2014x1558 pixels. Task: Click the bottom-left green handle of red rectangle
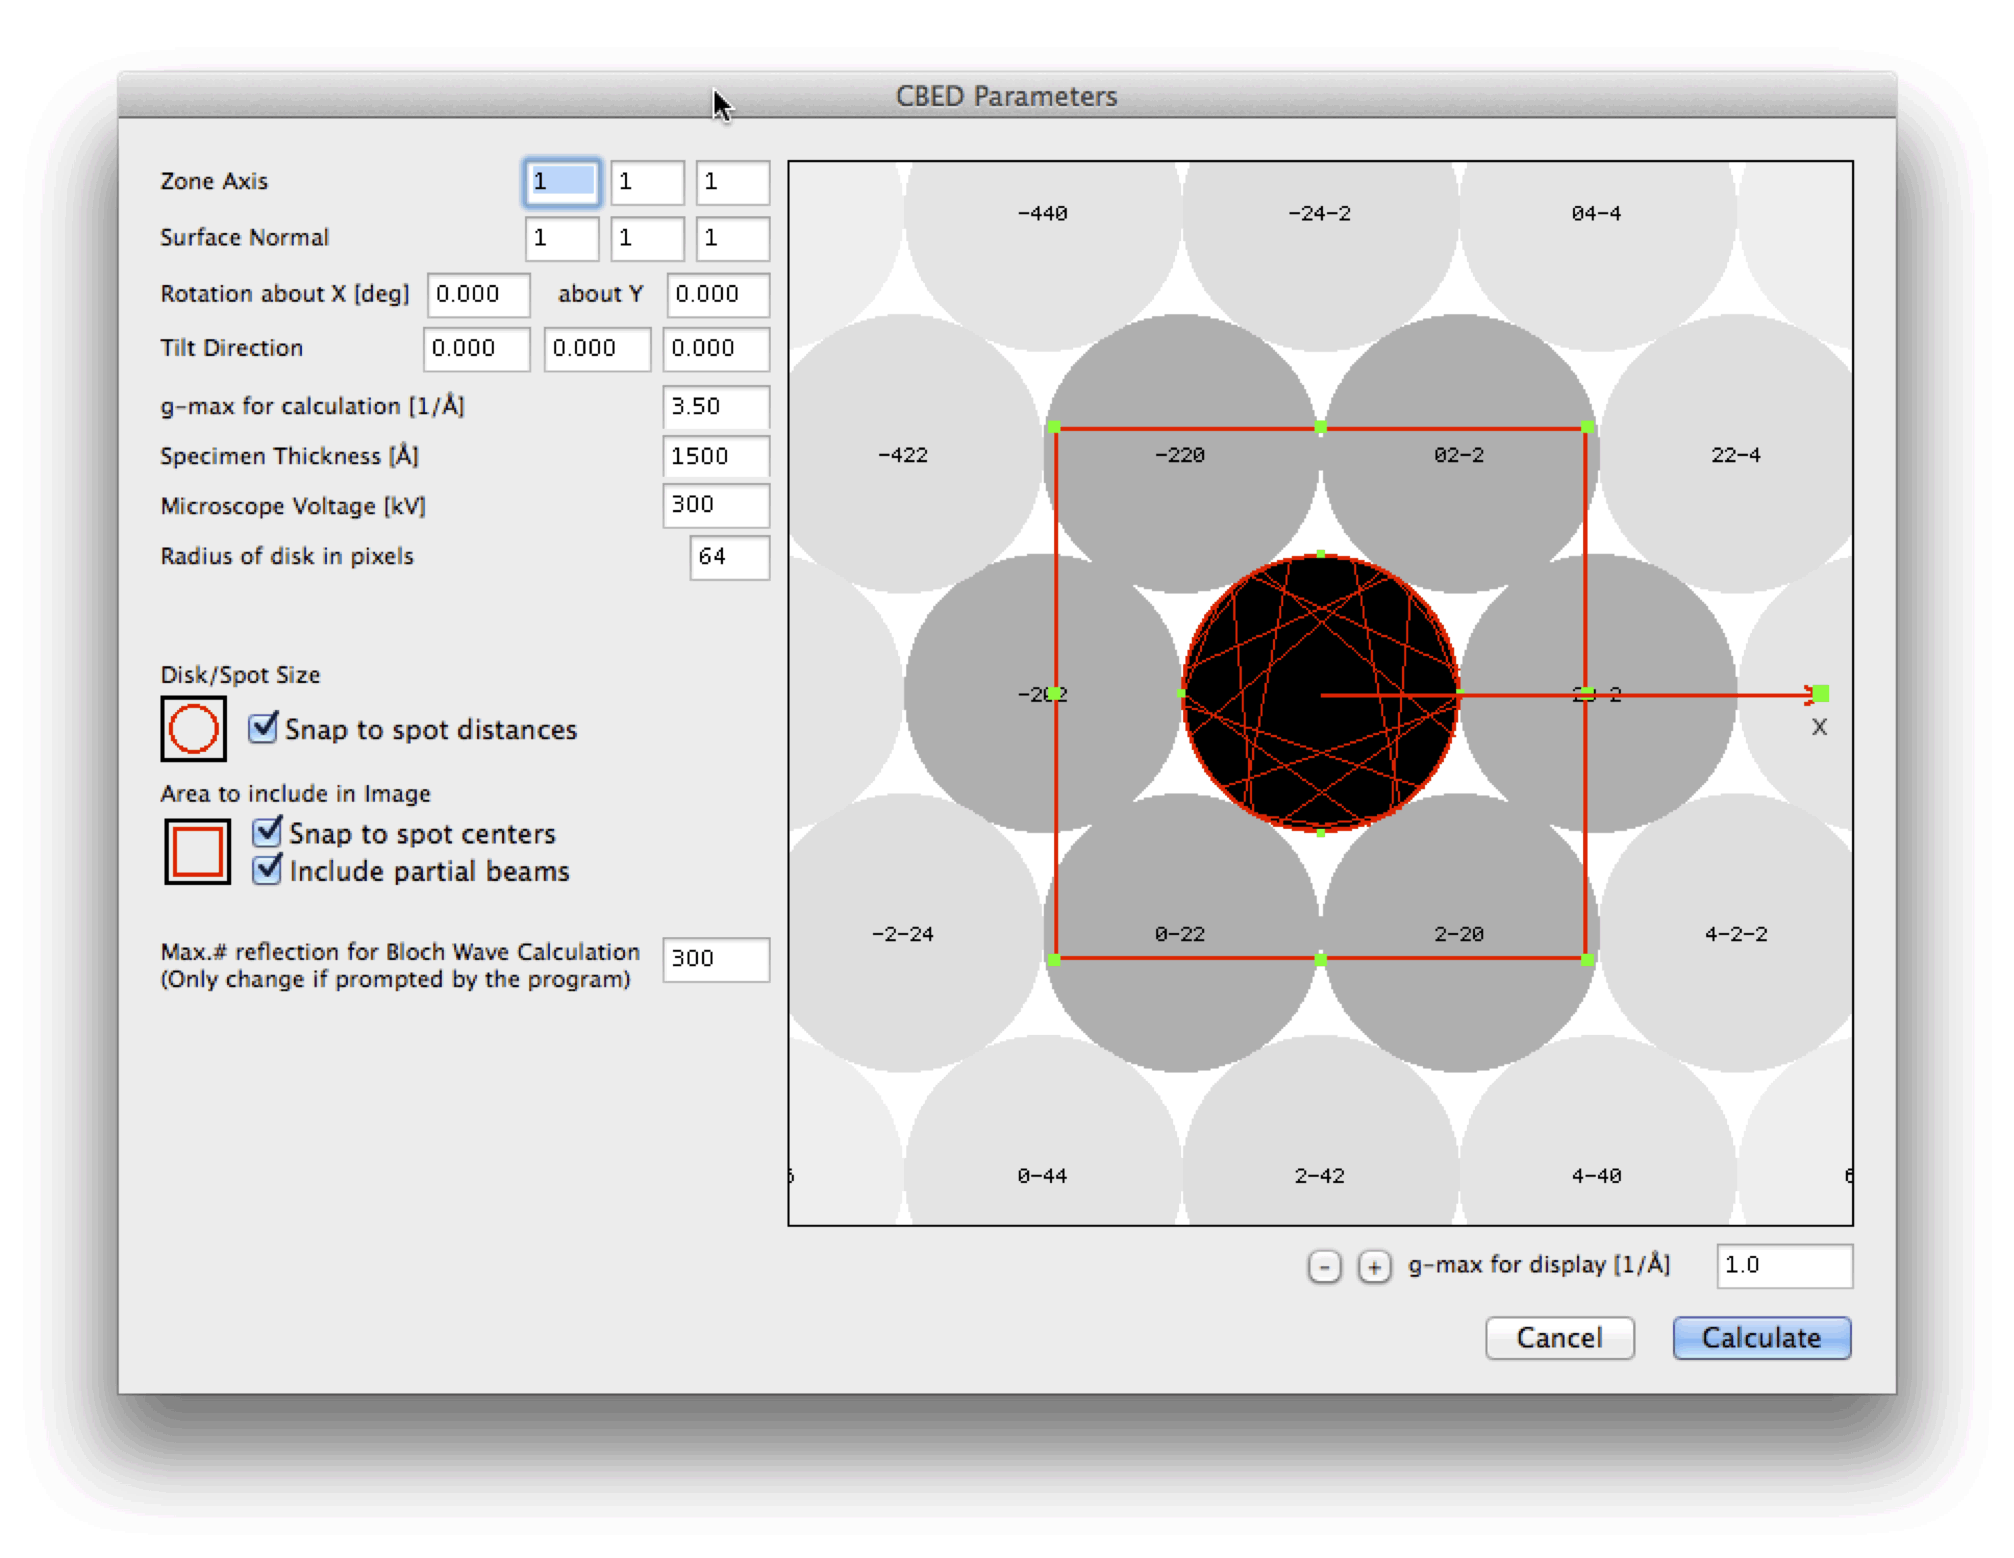click(1054, 959)
